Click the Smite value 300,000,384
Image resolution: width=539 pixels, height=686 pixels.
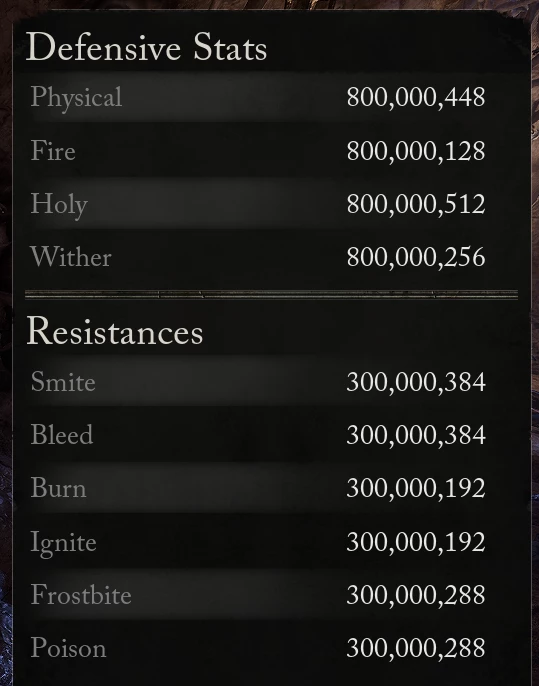click(416, 382)
